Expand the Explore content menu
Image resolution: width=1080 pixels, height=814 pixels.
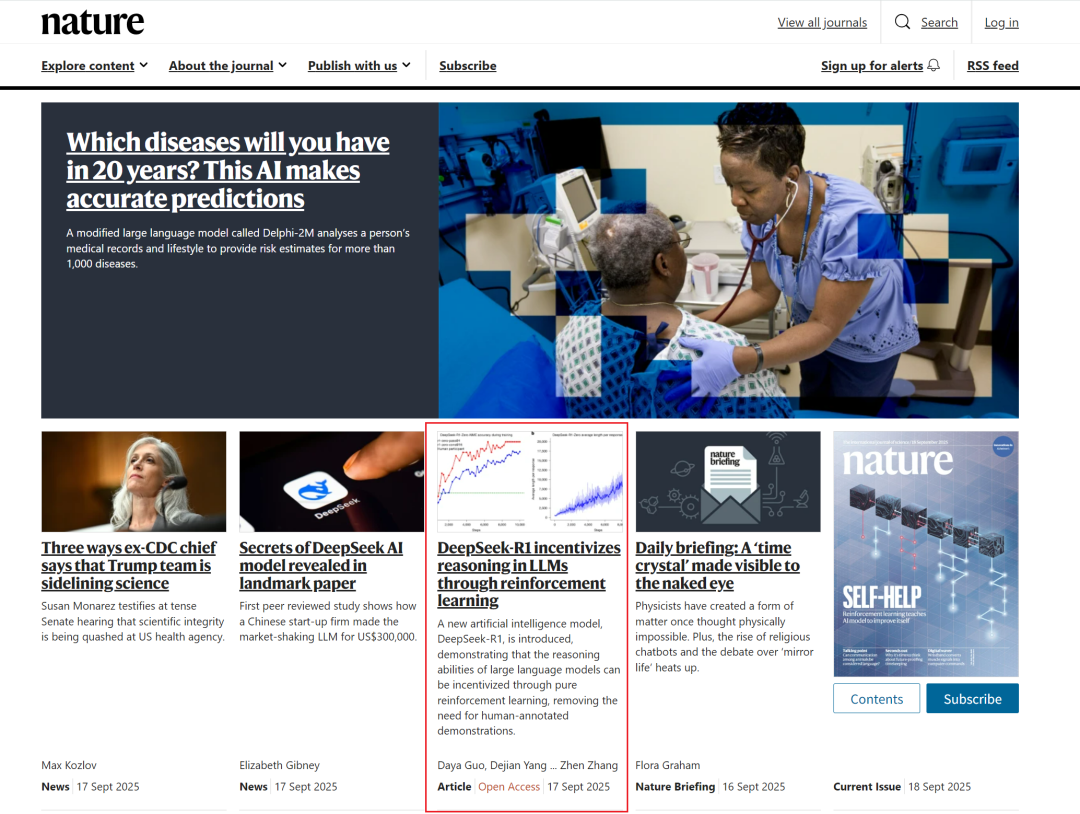click(x=94, y=66)
